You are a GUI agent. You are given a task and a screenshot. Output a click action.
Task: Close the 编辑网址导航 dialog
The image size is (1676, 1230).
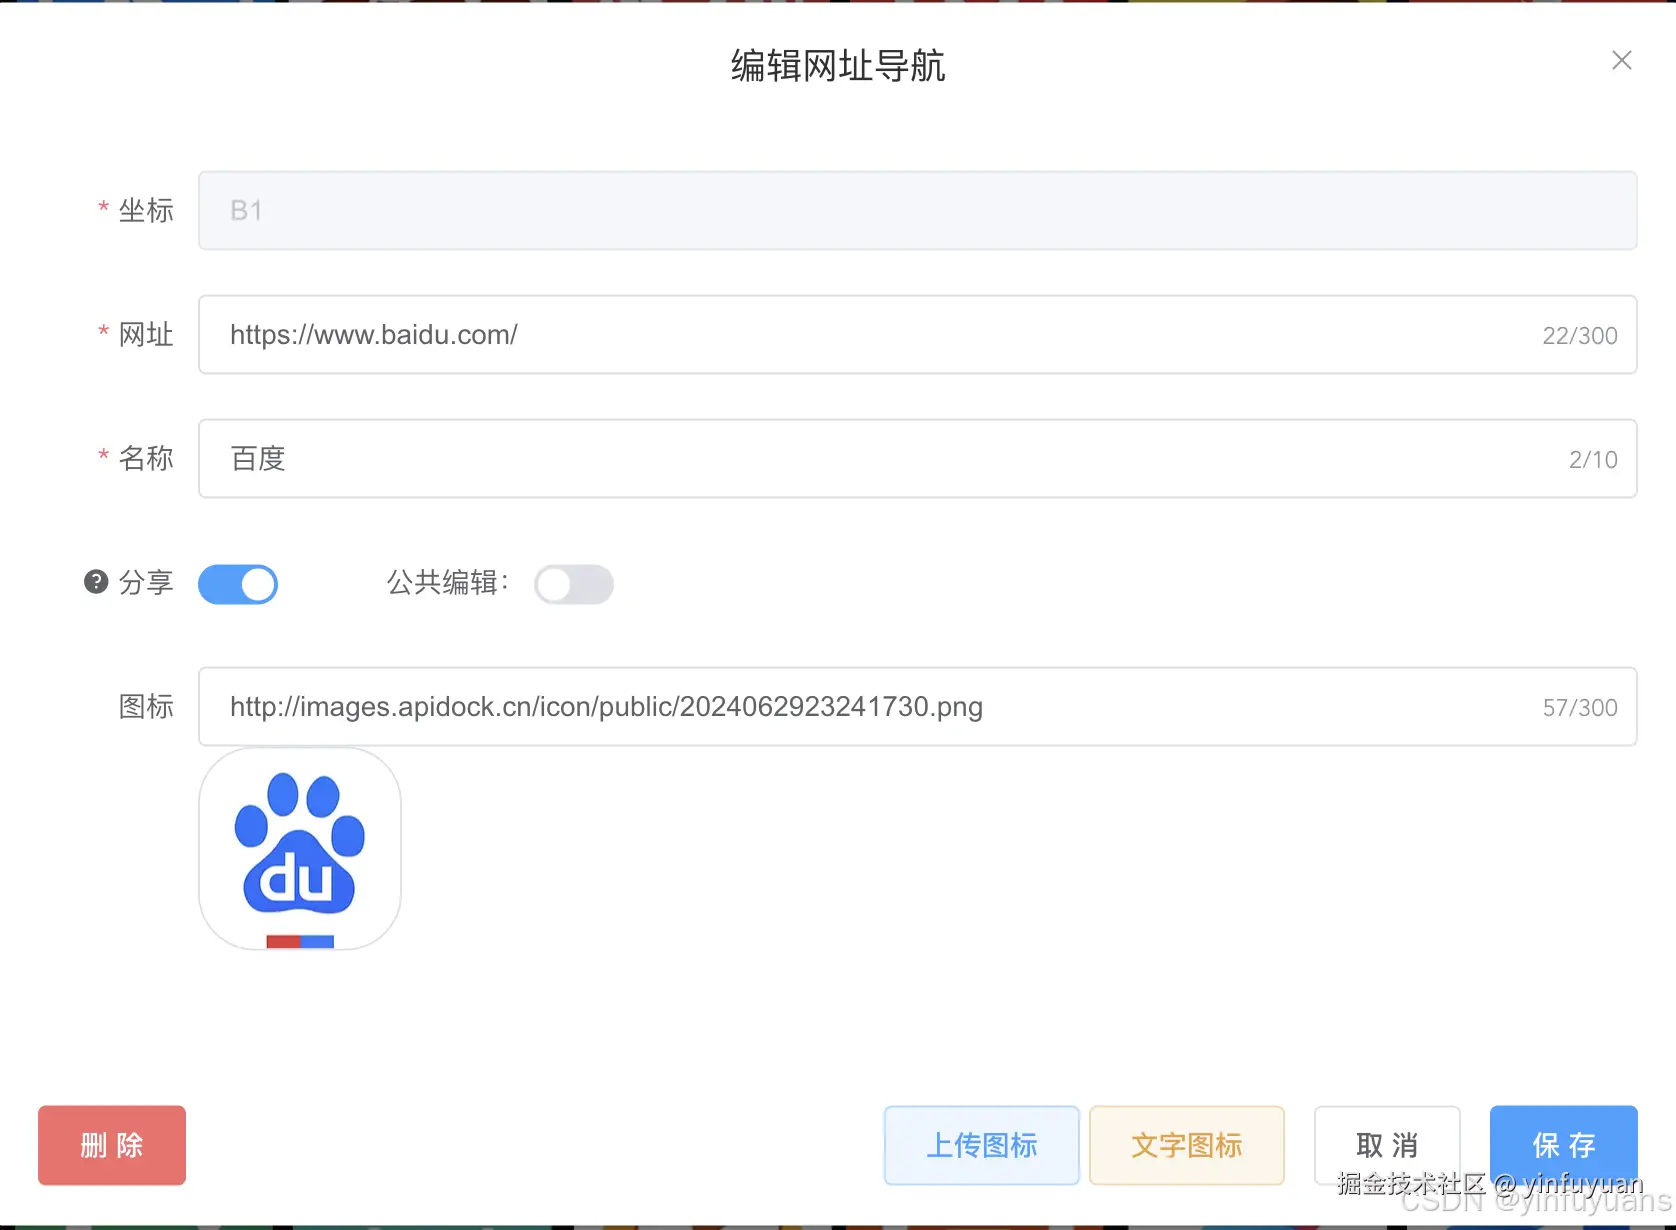point(1621,60)
